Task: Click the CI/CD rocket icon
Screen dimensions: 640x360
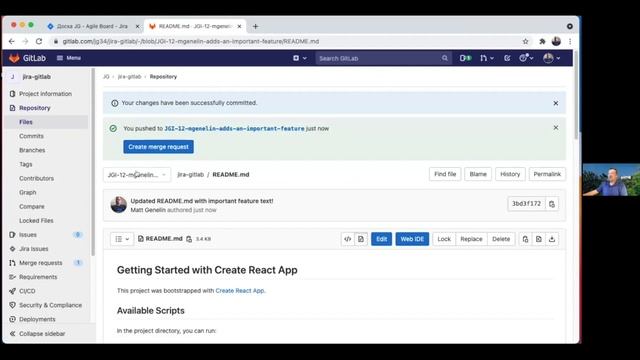Action: coord(12,291)
